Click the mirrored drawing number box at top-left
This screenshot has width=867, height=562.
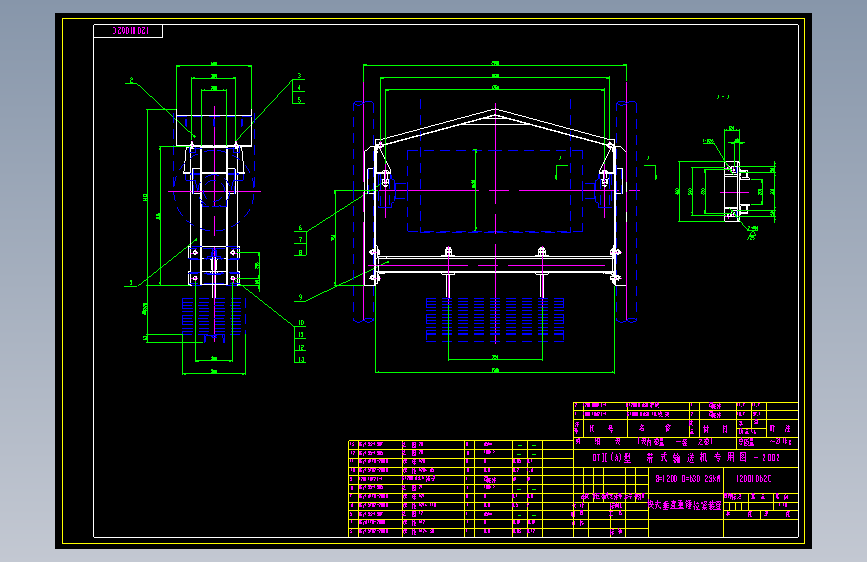click(128, 31)
